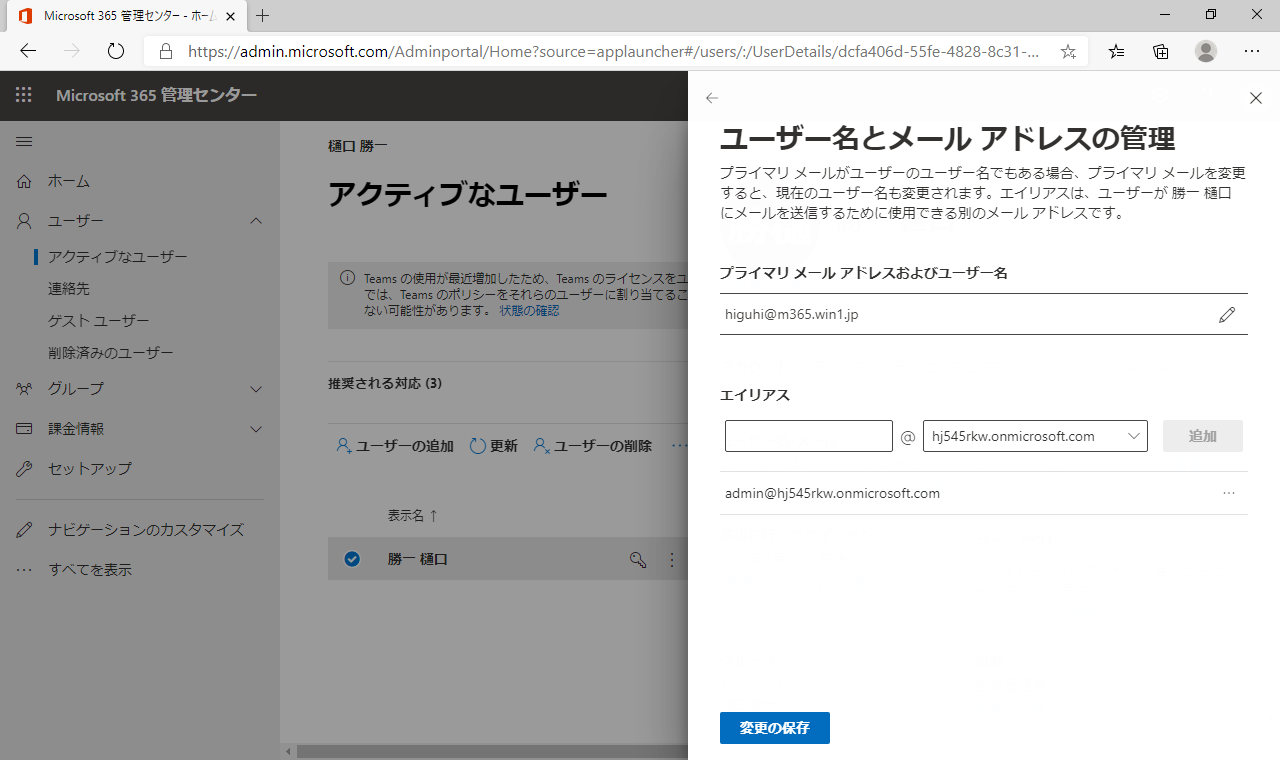Open the browser collections icon
The width and height of the screenshot is (1280, 760).
(x=1161, y=51)
